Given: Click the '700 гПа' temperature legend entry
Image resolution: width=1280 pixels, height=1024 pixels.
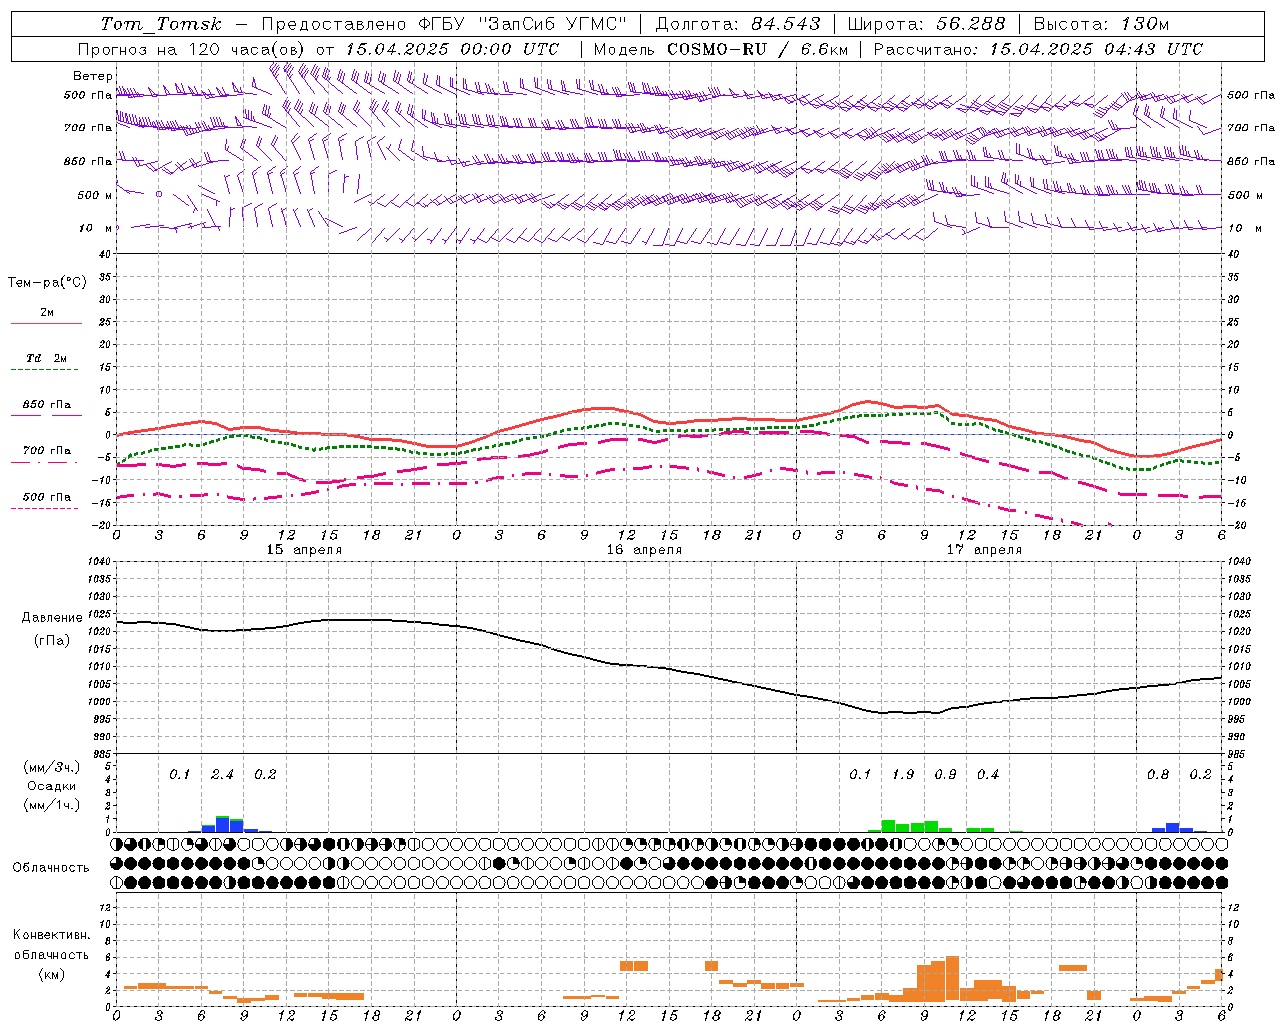Looking at the screenshot, I should 46,451.
